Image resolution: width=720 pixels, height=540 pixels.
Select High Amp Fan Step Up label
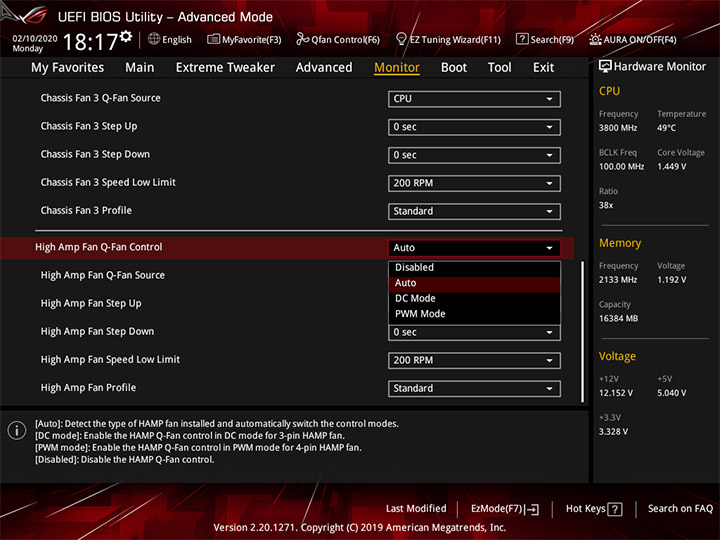[91, 304]
